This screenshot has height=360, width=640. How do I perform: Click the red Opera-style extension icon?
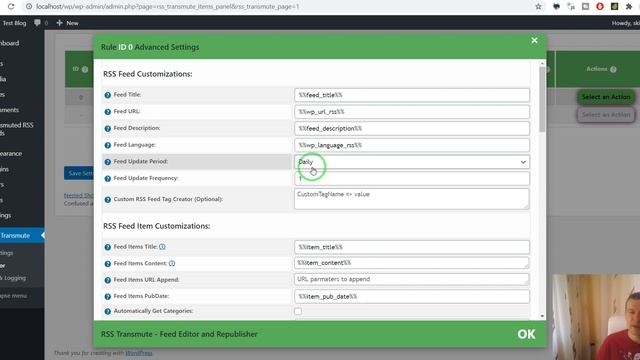[x=600, y=7]
